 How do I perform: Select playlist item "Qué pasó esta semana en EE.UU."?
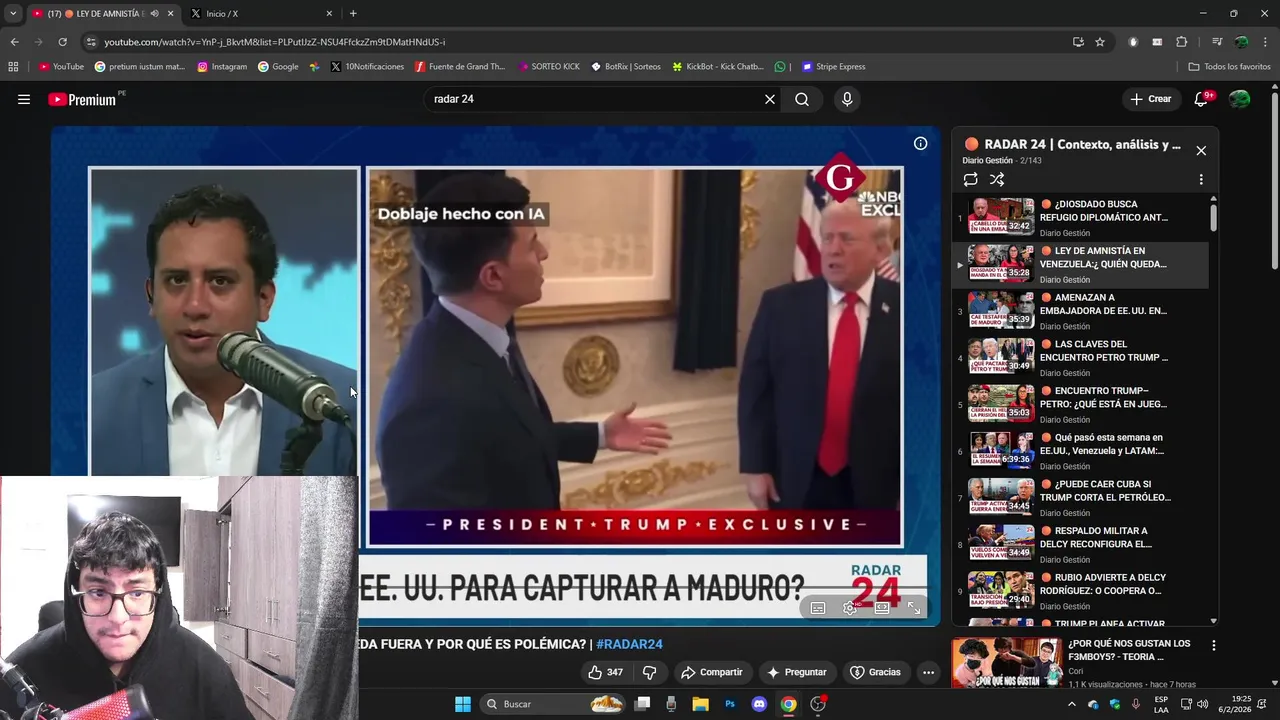(x=1080, y=451)
